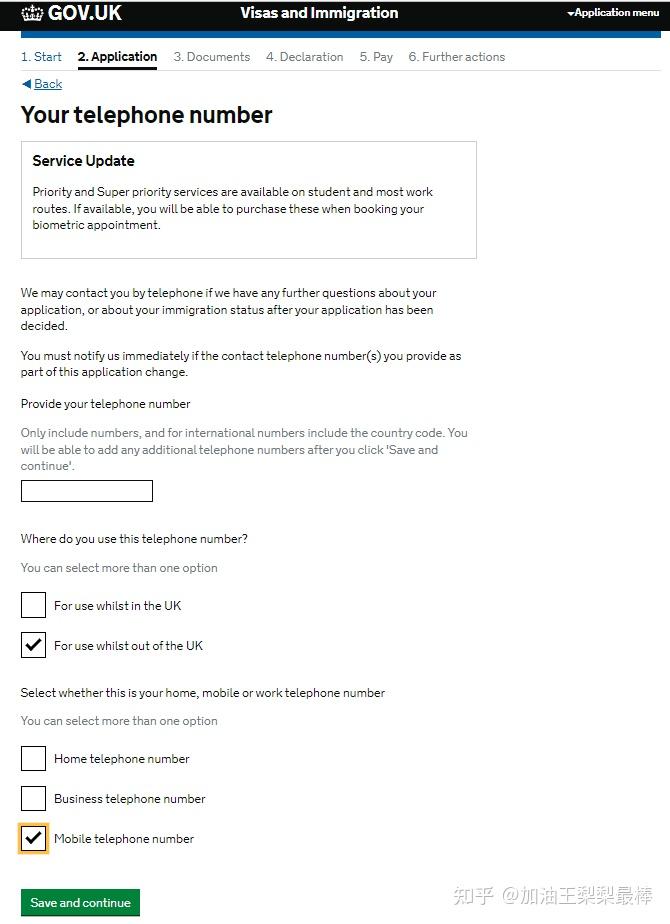Viewport: 670px width, 924px height.
Task: Click the GOV.UK crown logo
Action: [32, 13]
